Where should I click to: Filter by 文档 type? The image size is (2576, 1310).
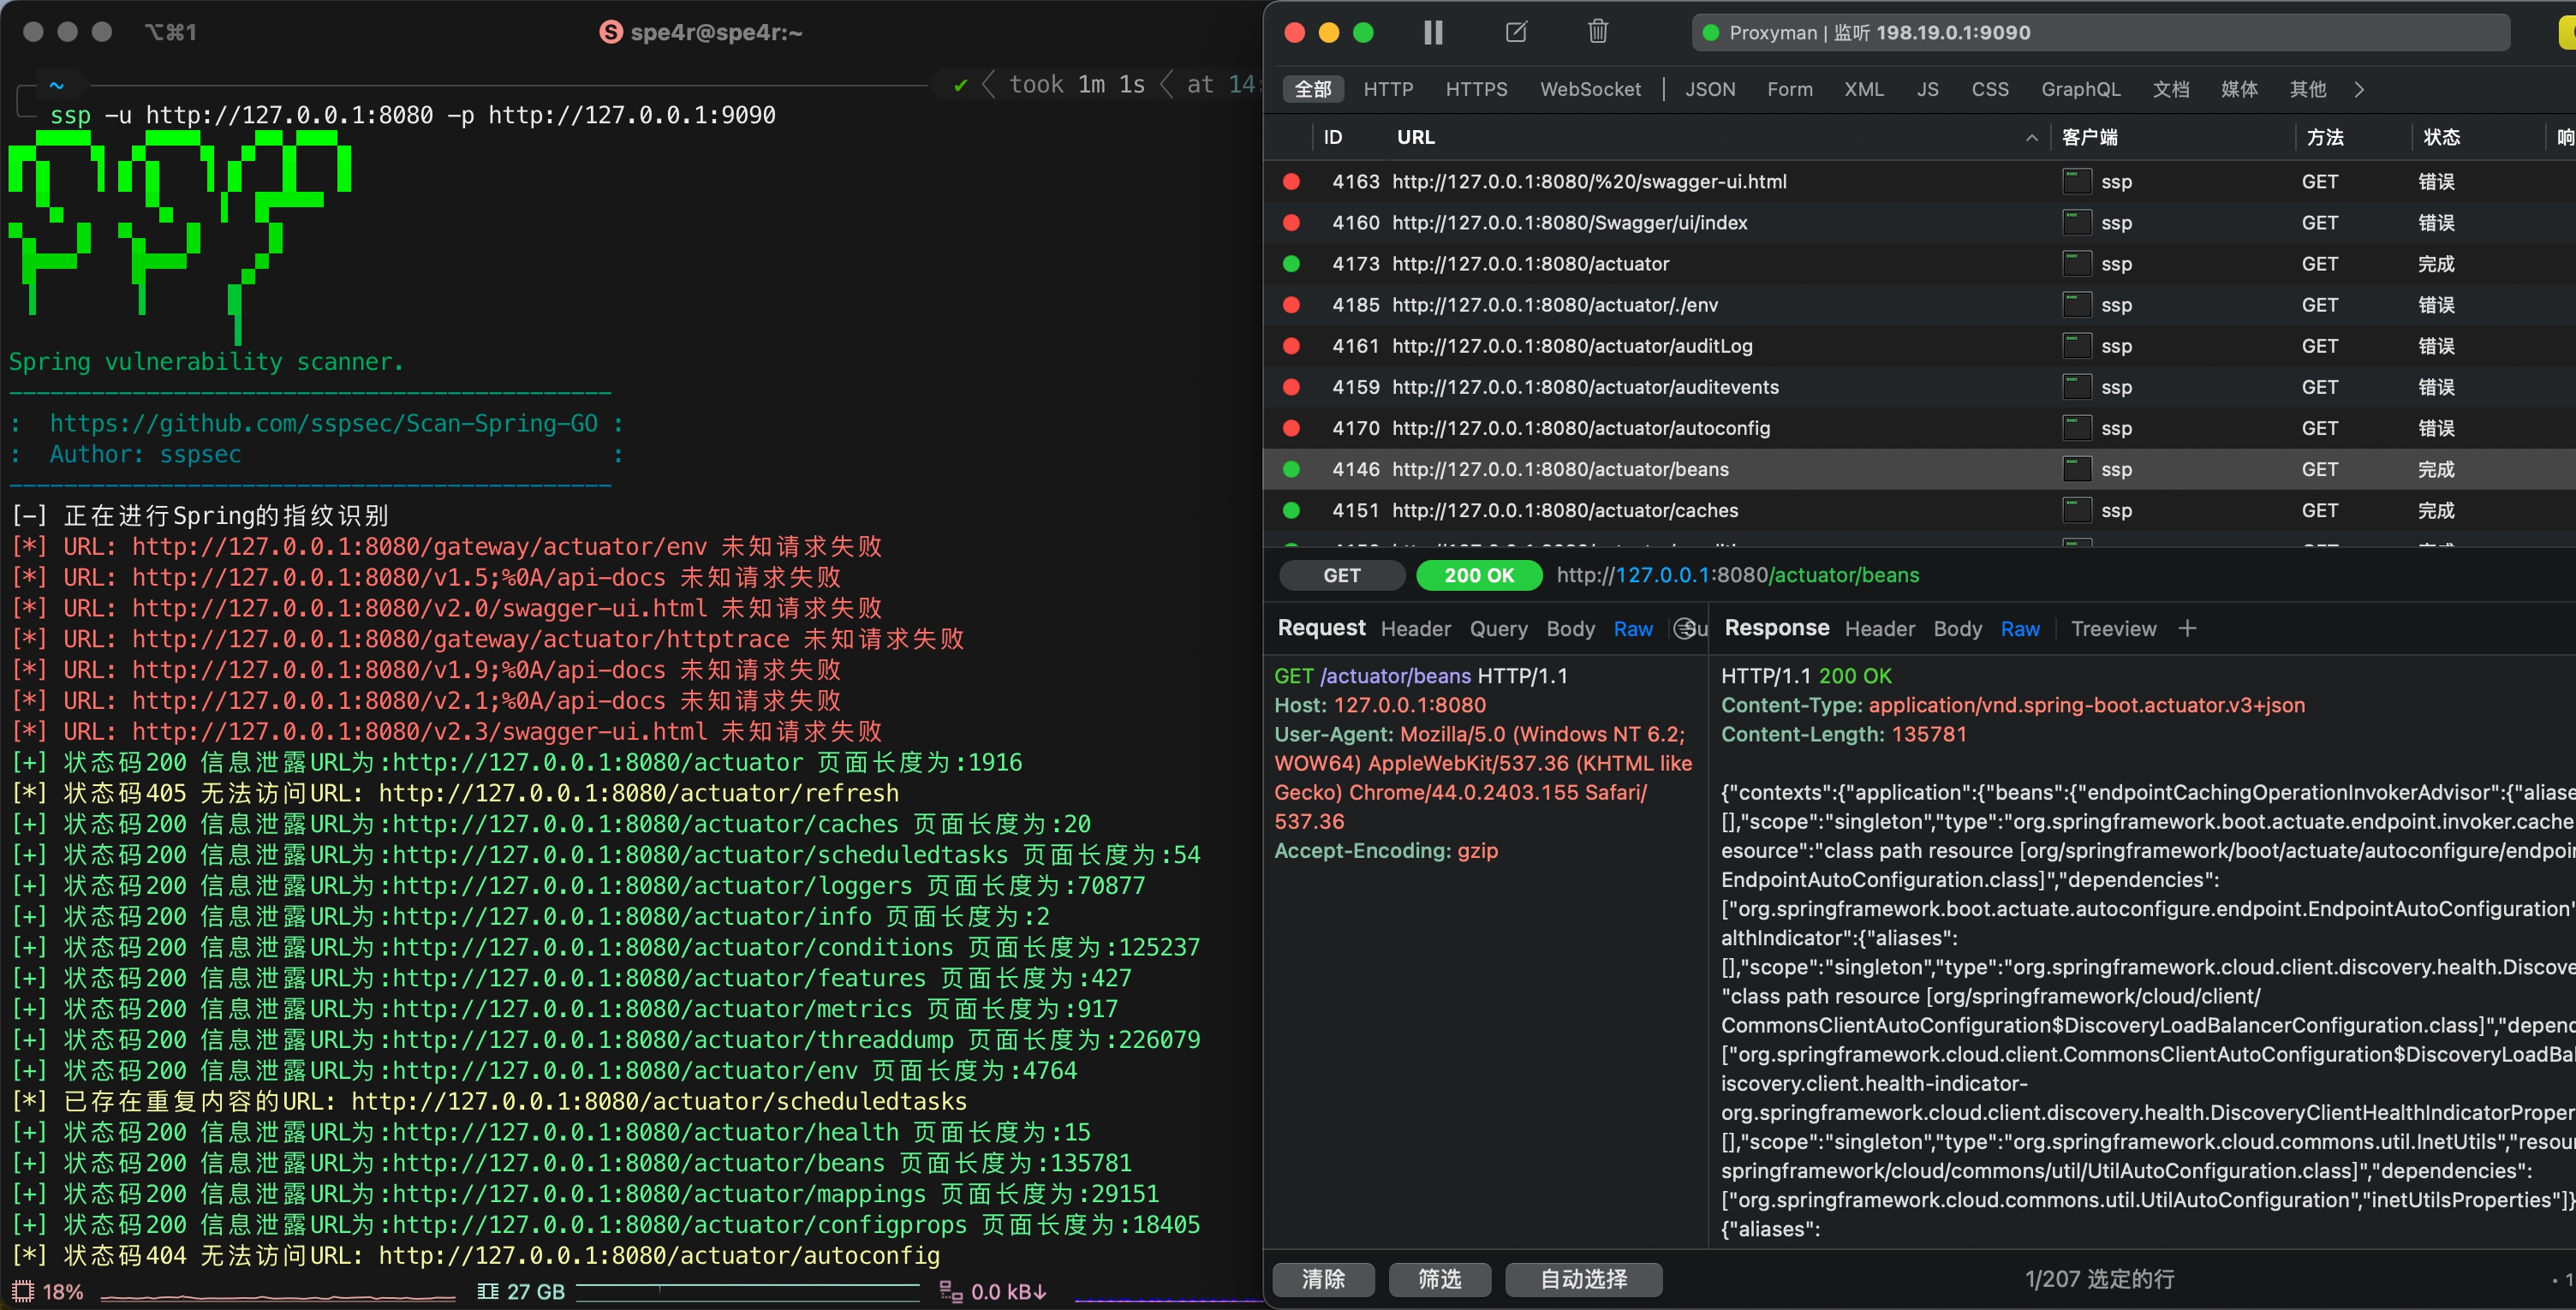[2171, 89]
